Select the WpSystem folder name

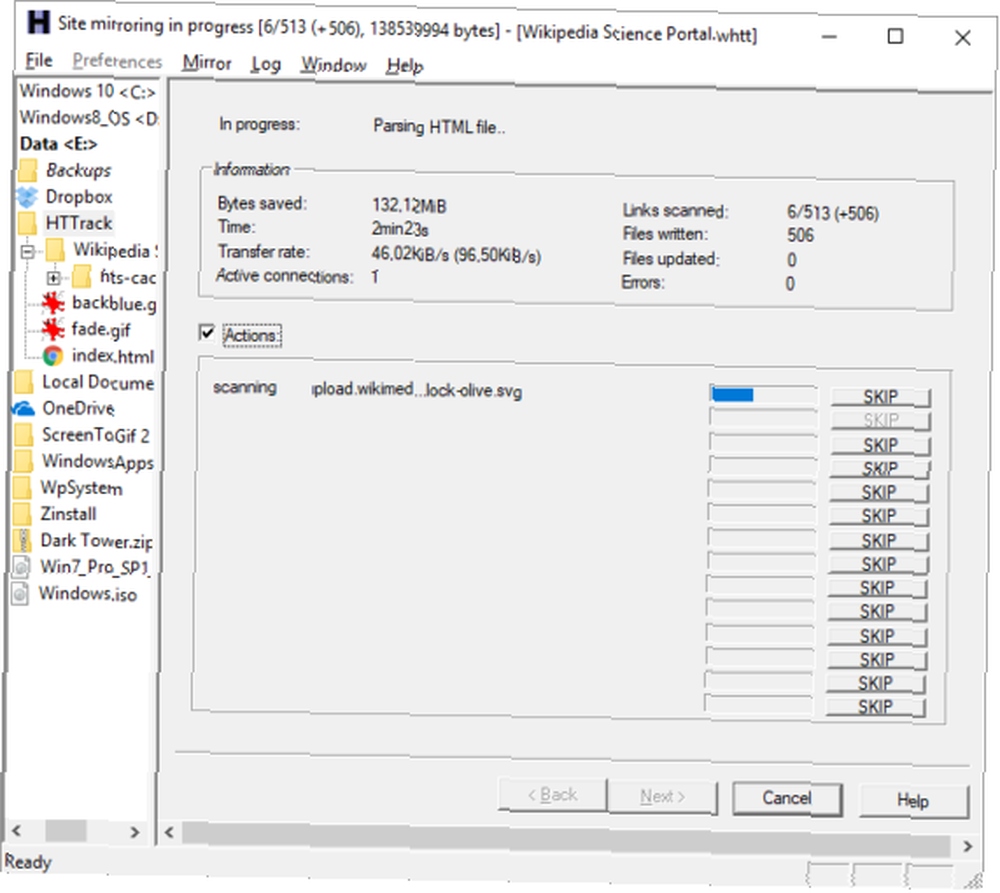82,488
